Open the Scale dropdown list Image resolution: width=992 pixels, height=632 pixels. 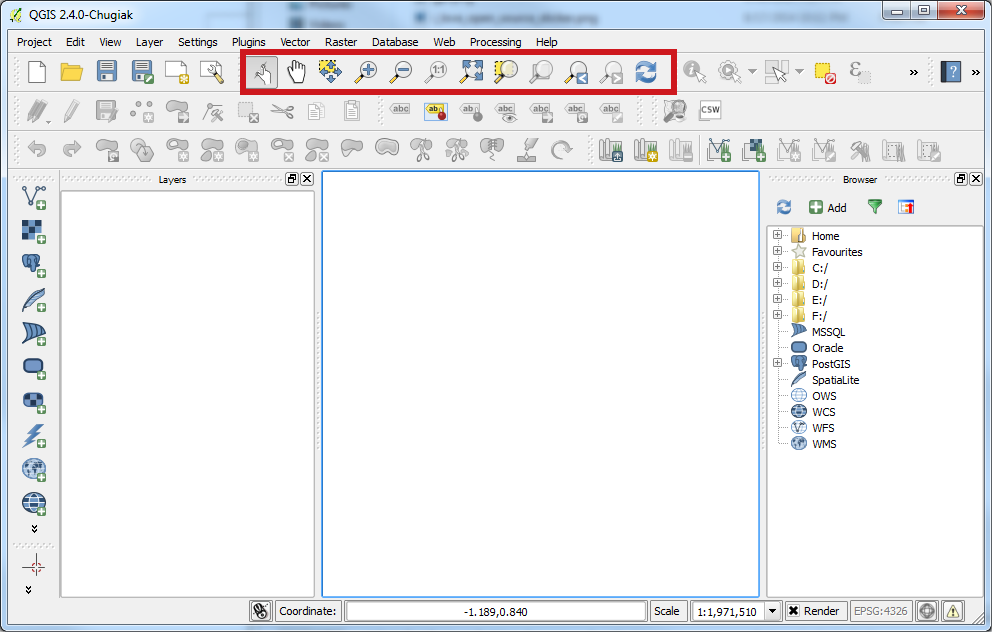pyautogui.click(x=773, y=611)
